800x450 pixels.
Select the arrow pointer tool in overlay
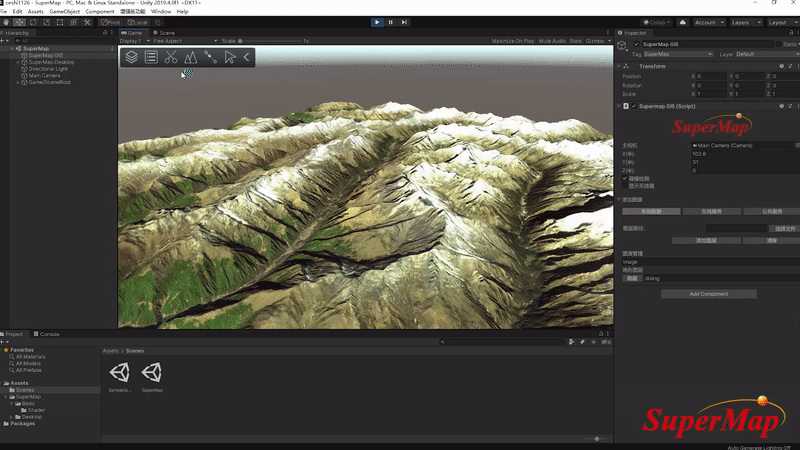tap(230, 58)
